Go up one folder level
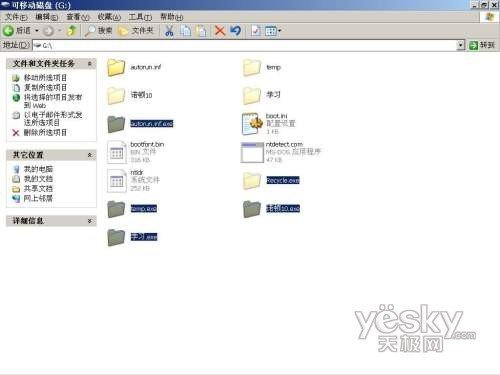 coord(71,31)
